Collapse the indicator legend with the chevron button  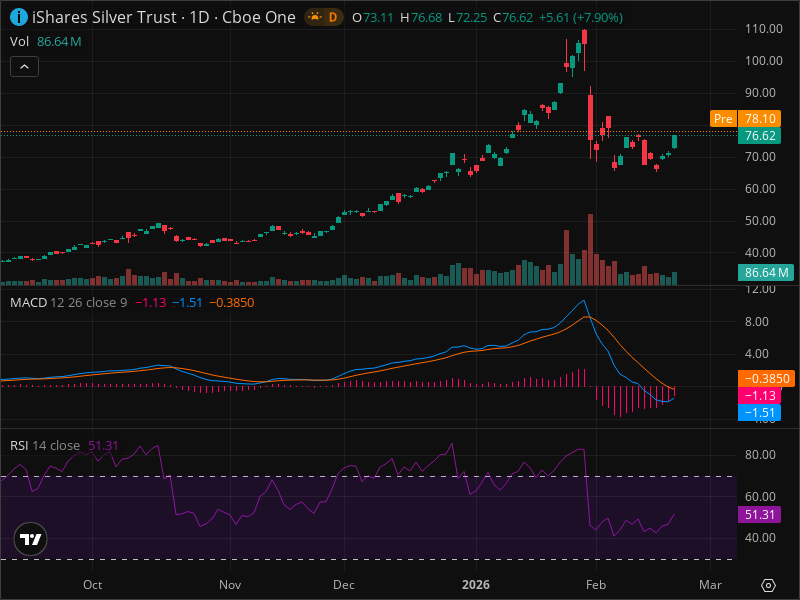(x=24, y=67)
